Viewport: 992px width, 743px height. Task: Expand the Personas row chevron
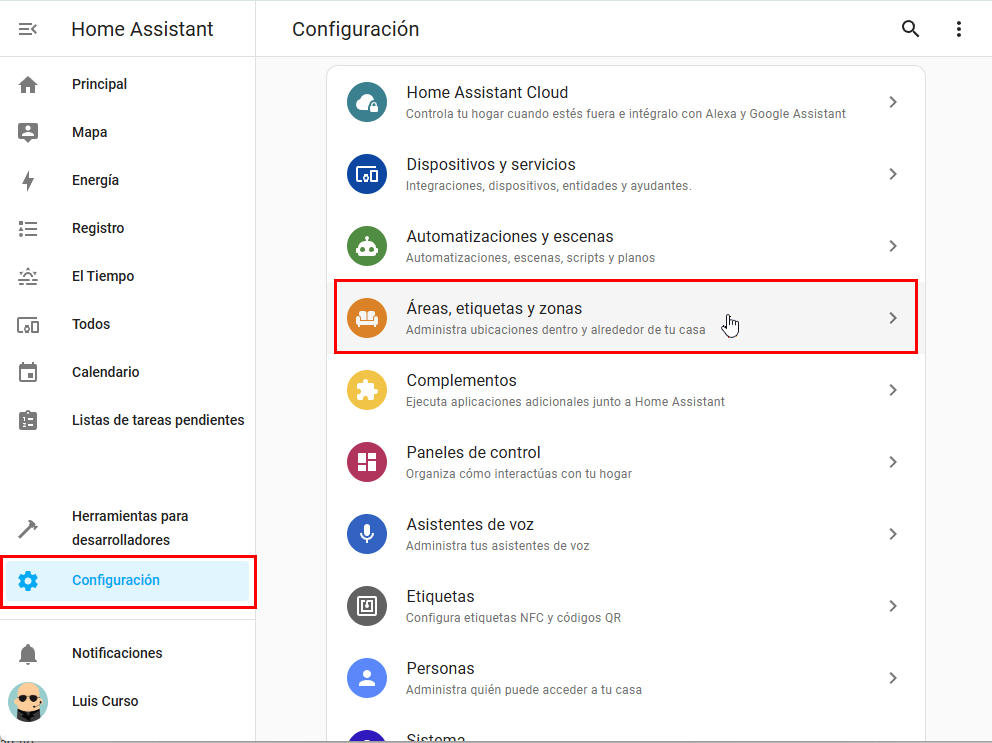coord(893,678)
